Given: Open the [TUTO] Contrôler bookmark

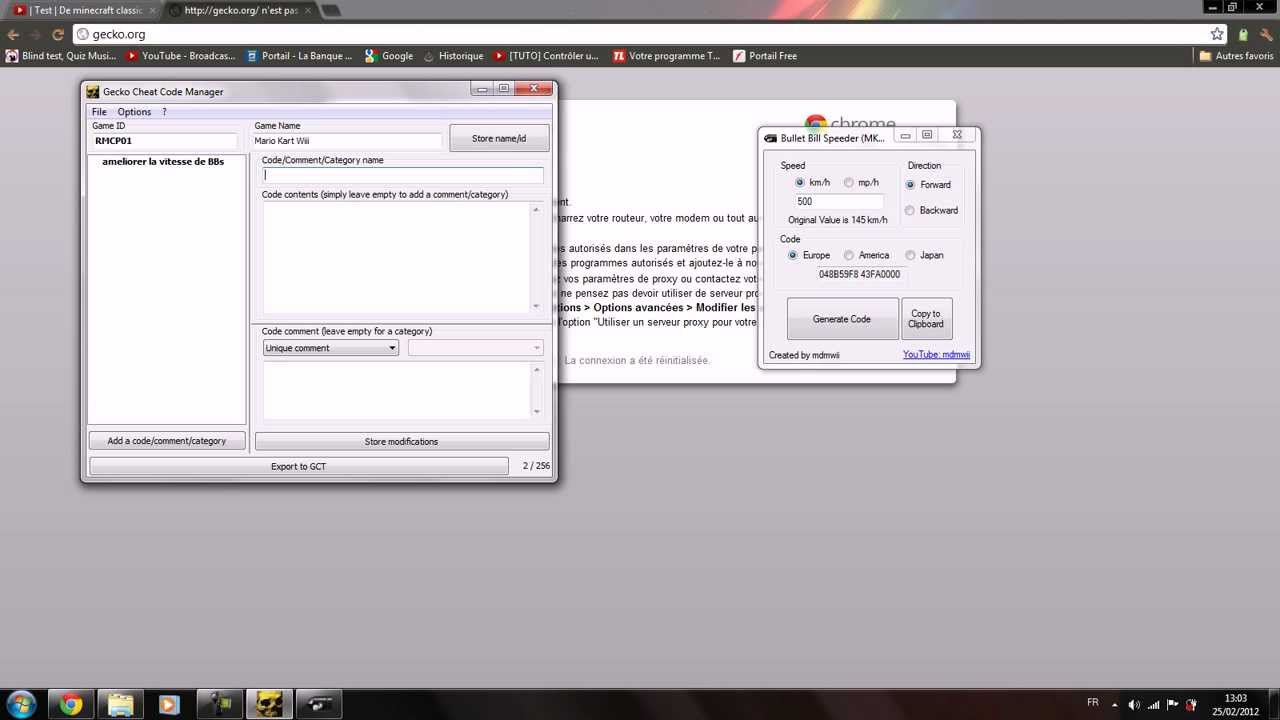Looking at the screenshot, I should (x=546, y=56).
